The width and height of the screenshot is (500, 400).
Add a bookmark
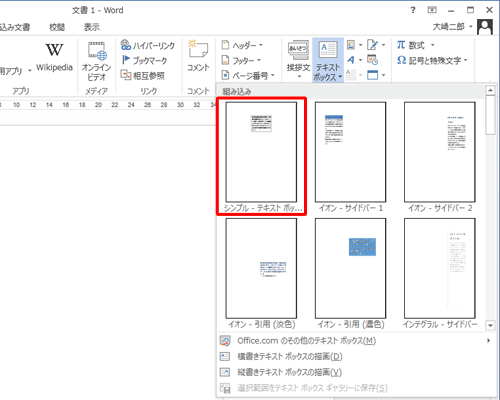pyautogui.click(x=144, y=60)
